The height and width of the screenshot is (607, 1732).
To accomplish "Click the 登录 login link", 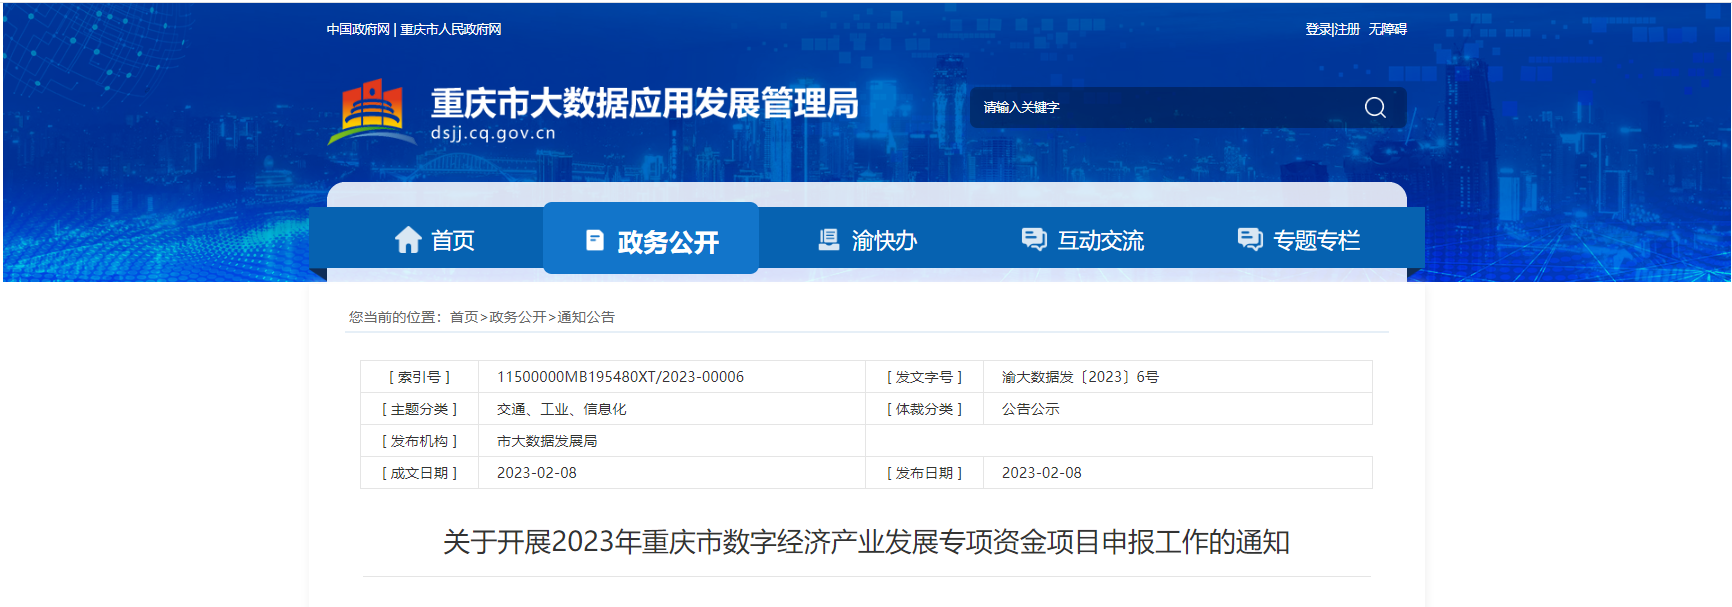I will [1318, 30].
